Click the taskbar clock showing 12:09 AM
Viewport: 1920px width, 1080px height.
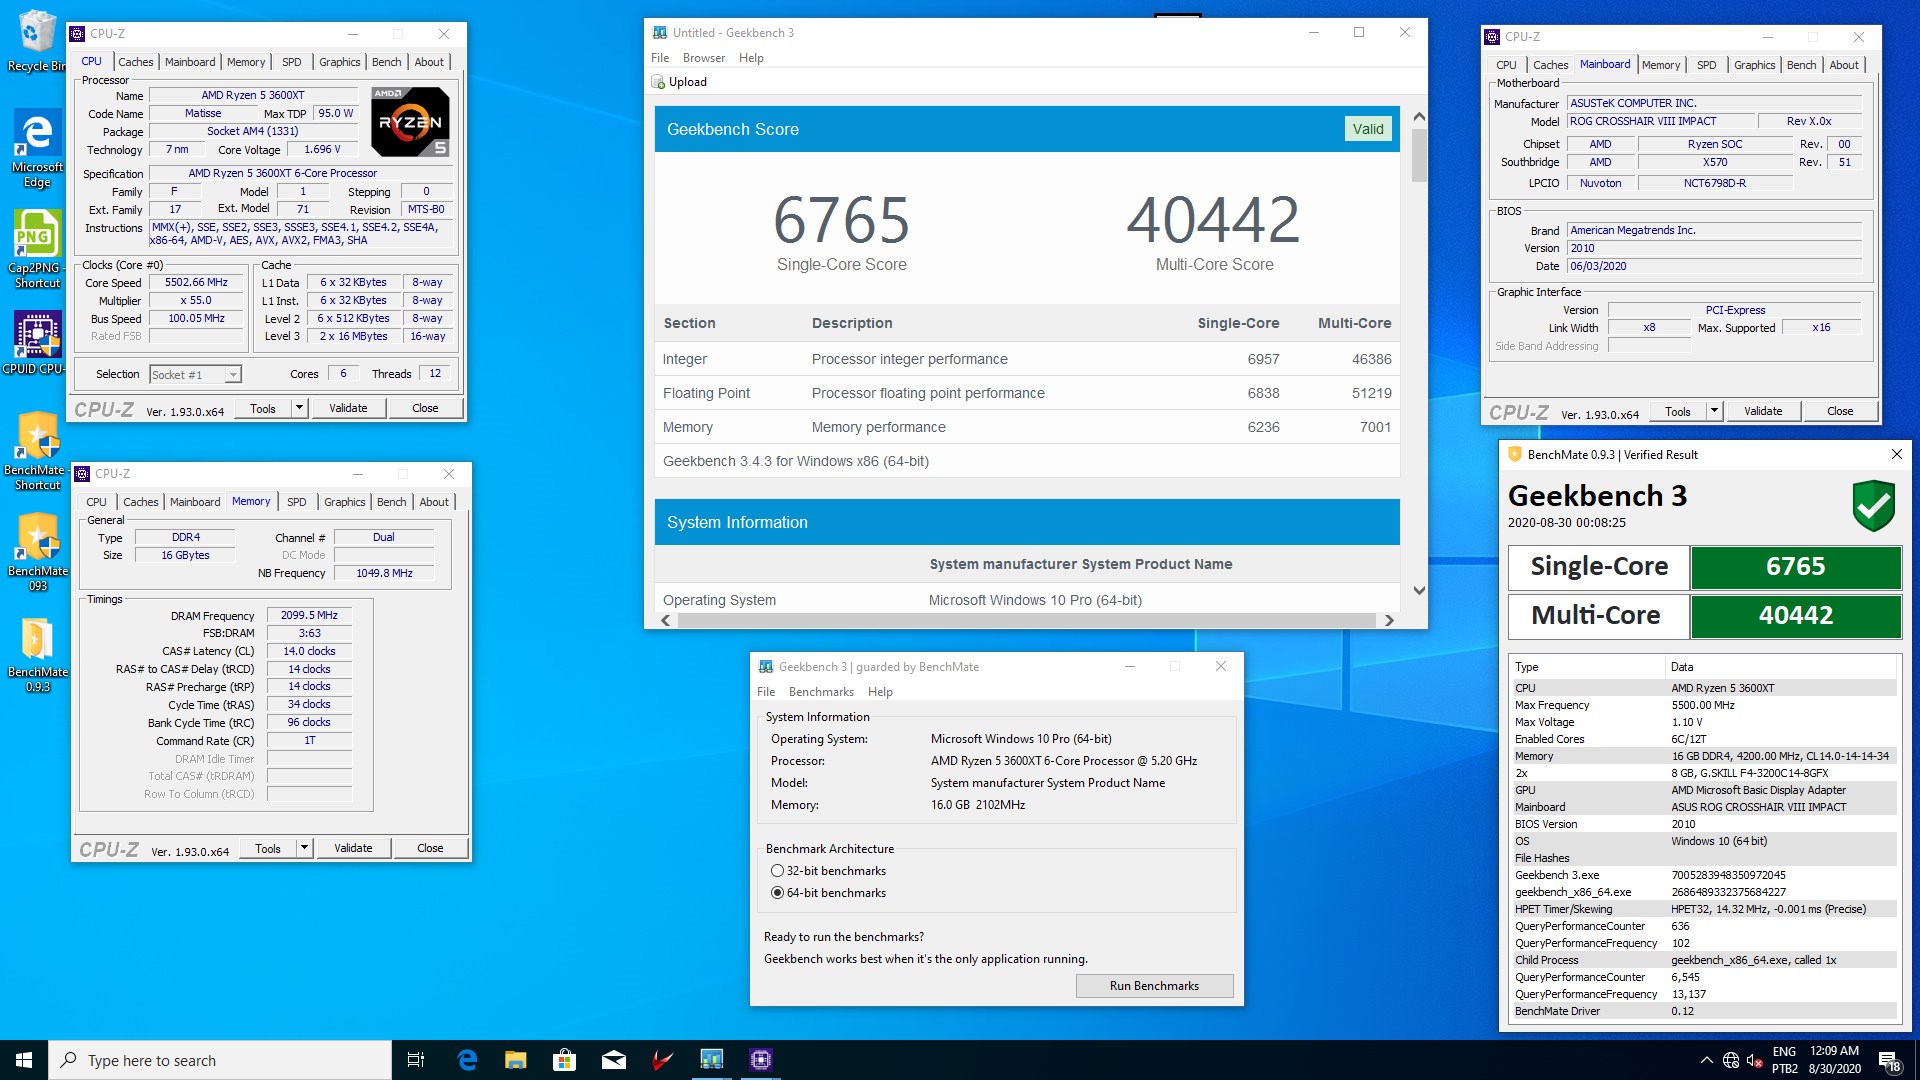pyautogui.click(x=1834, y=1060)
